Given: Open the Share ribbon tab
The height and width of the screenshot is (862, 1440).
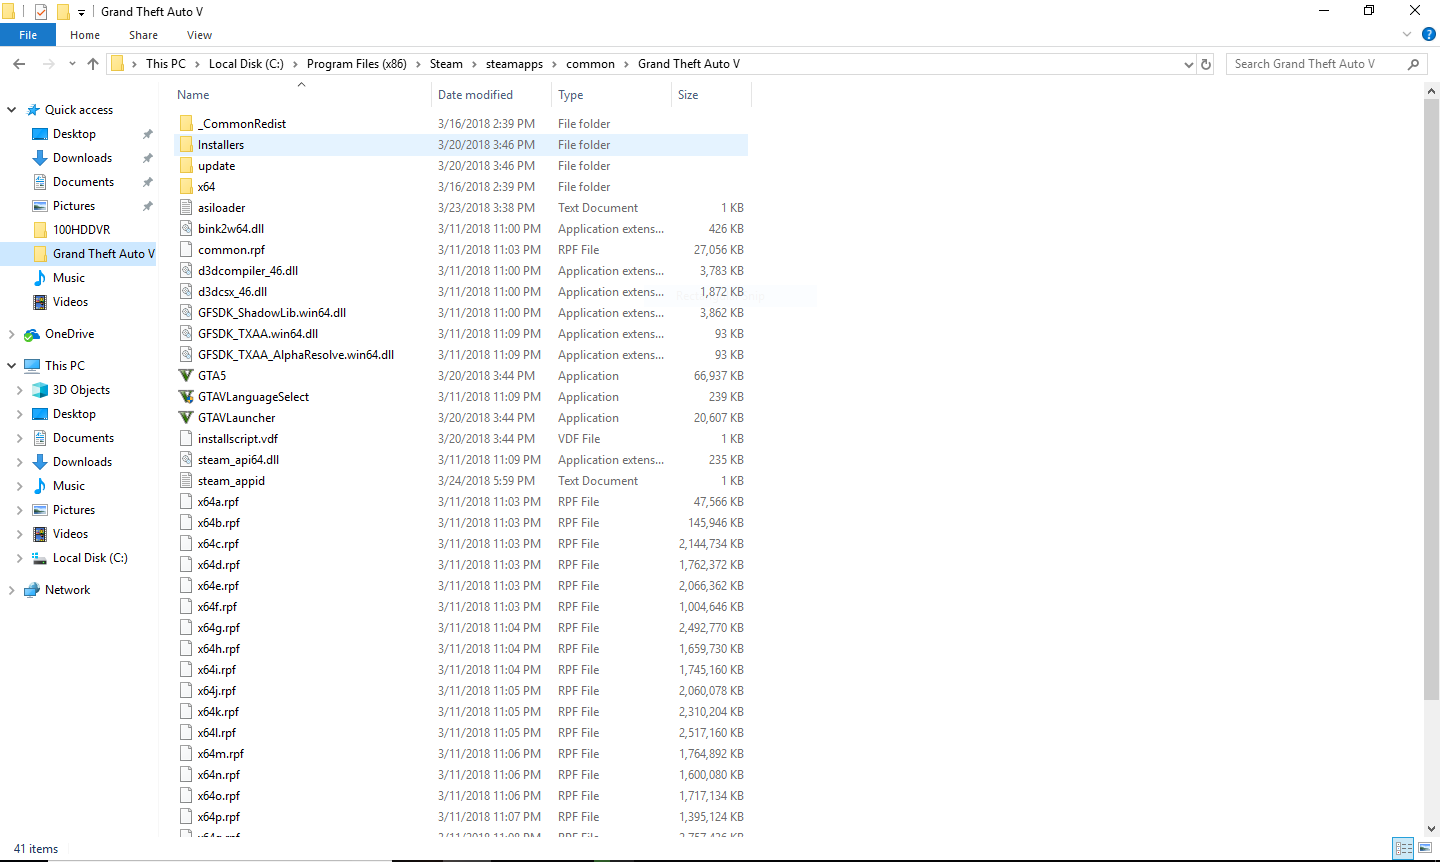Looking at the screenshot, I should click(x=143, y=35).
